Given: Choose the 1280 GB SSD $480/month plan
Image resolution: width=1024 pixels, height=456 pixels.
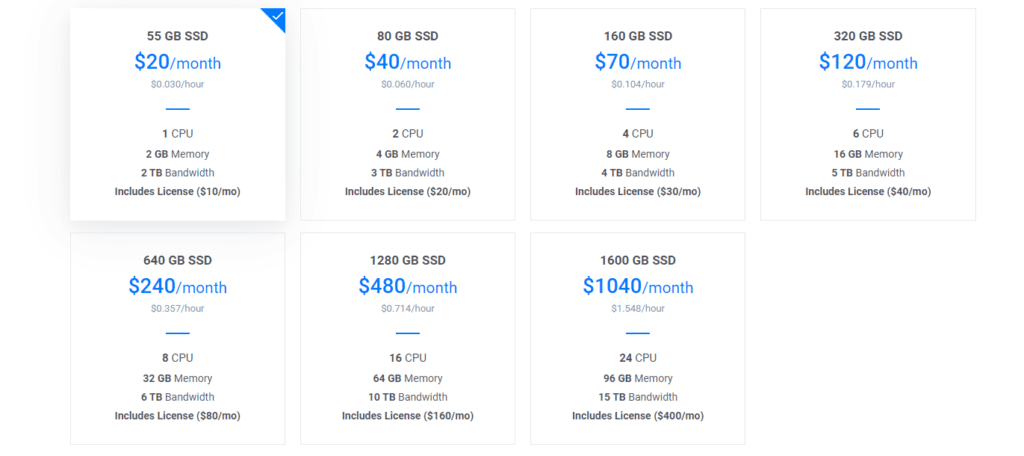Looking at the screenshot, I should point(408,338).
